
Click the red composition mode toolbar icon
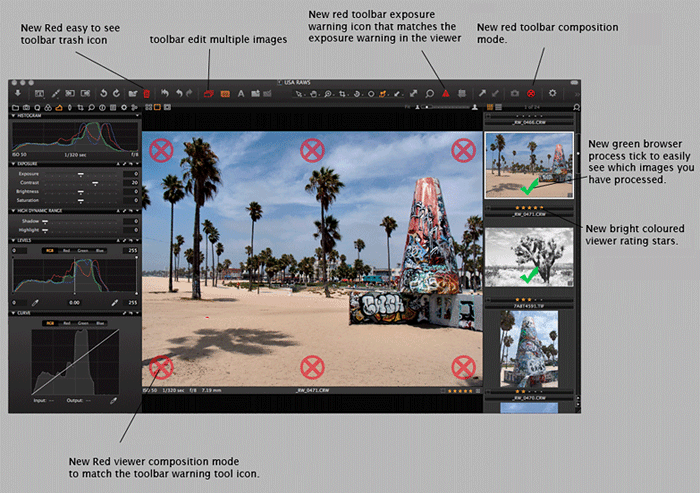[531, 93]
